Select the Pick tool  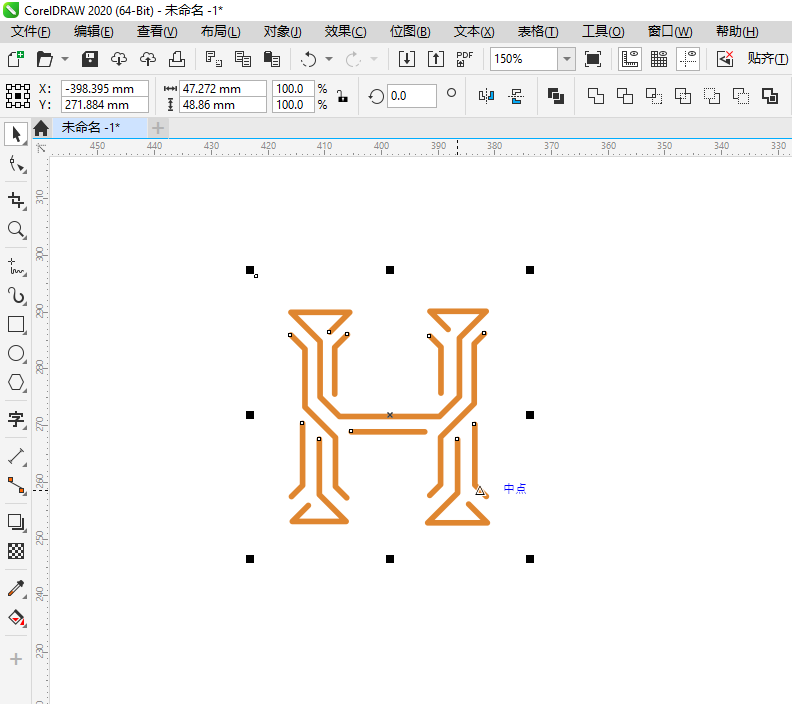pyautogui.click(x=16, y=134)
